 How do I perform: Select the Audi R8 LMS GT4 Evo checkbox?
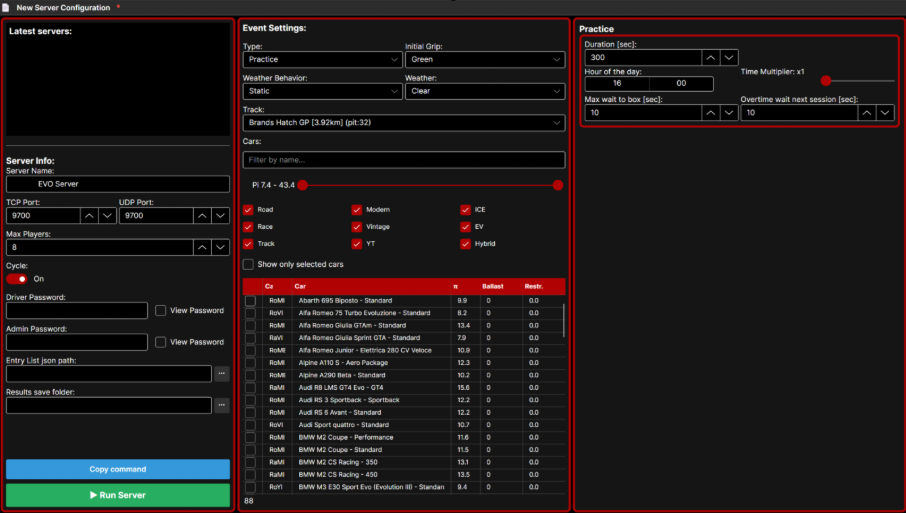point(250,388)
